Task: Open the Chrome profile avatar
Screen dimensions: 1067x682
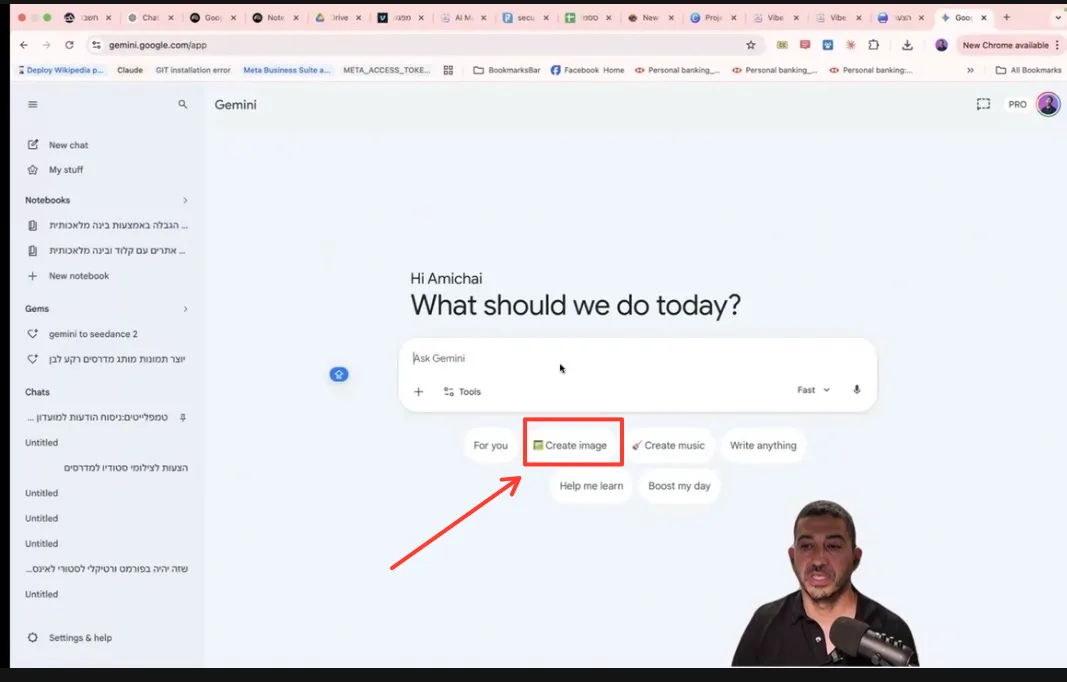Action: click(941, 45)
